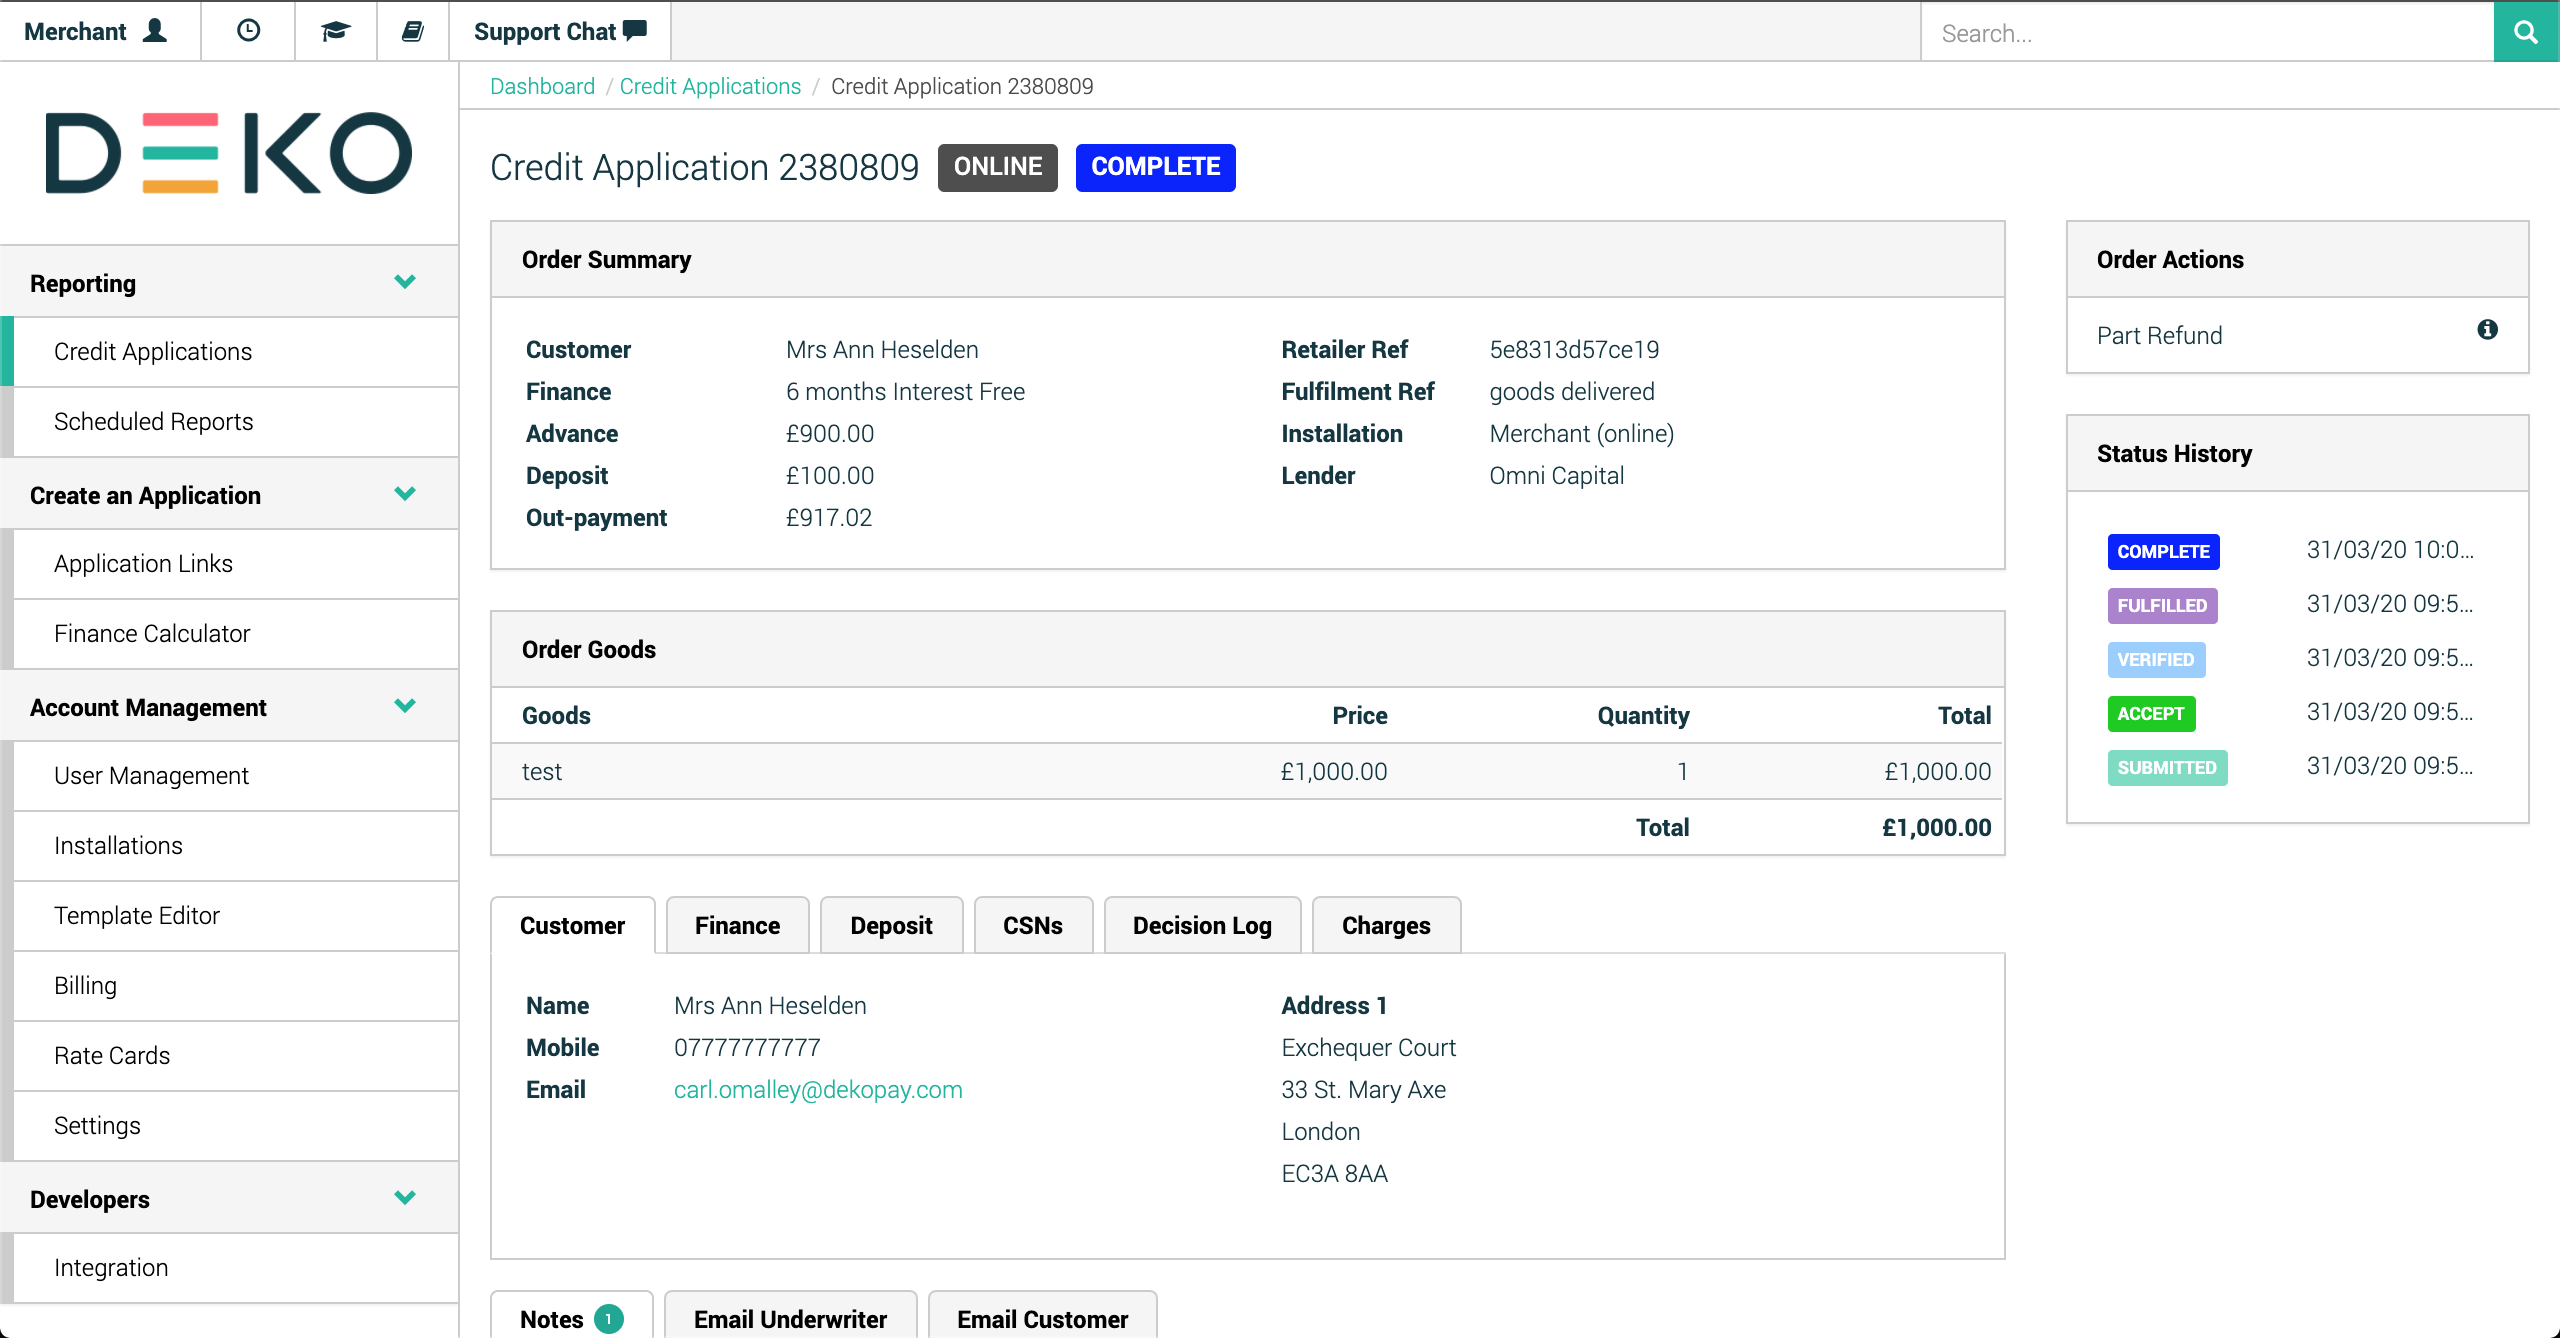Open carl.omalley@dekopay.com email link
2560x1338 pixels.
[817, 1089]
